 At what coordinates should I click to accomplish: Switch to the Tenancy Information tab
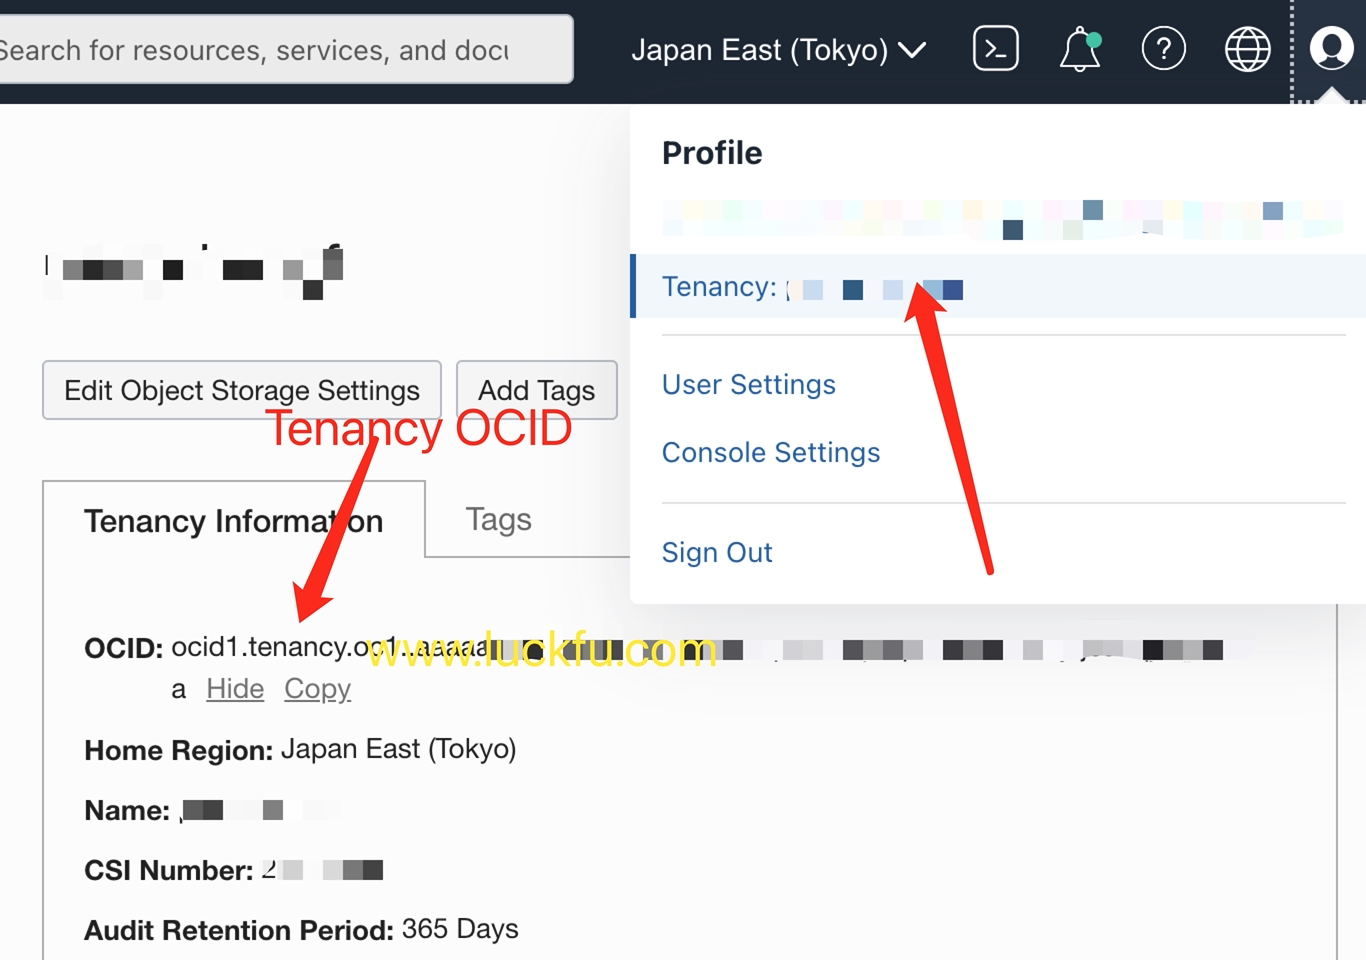tap(233, 521)
